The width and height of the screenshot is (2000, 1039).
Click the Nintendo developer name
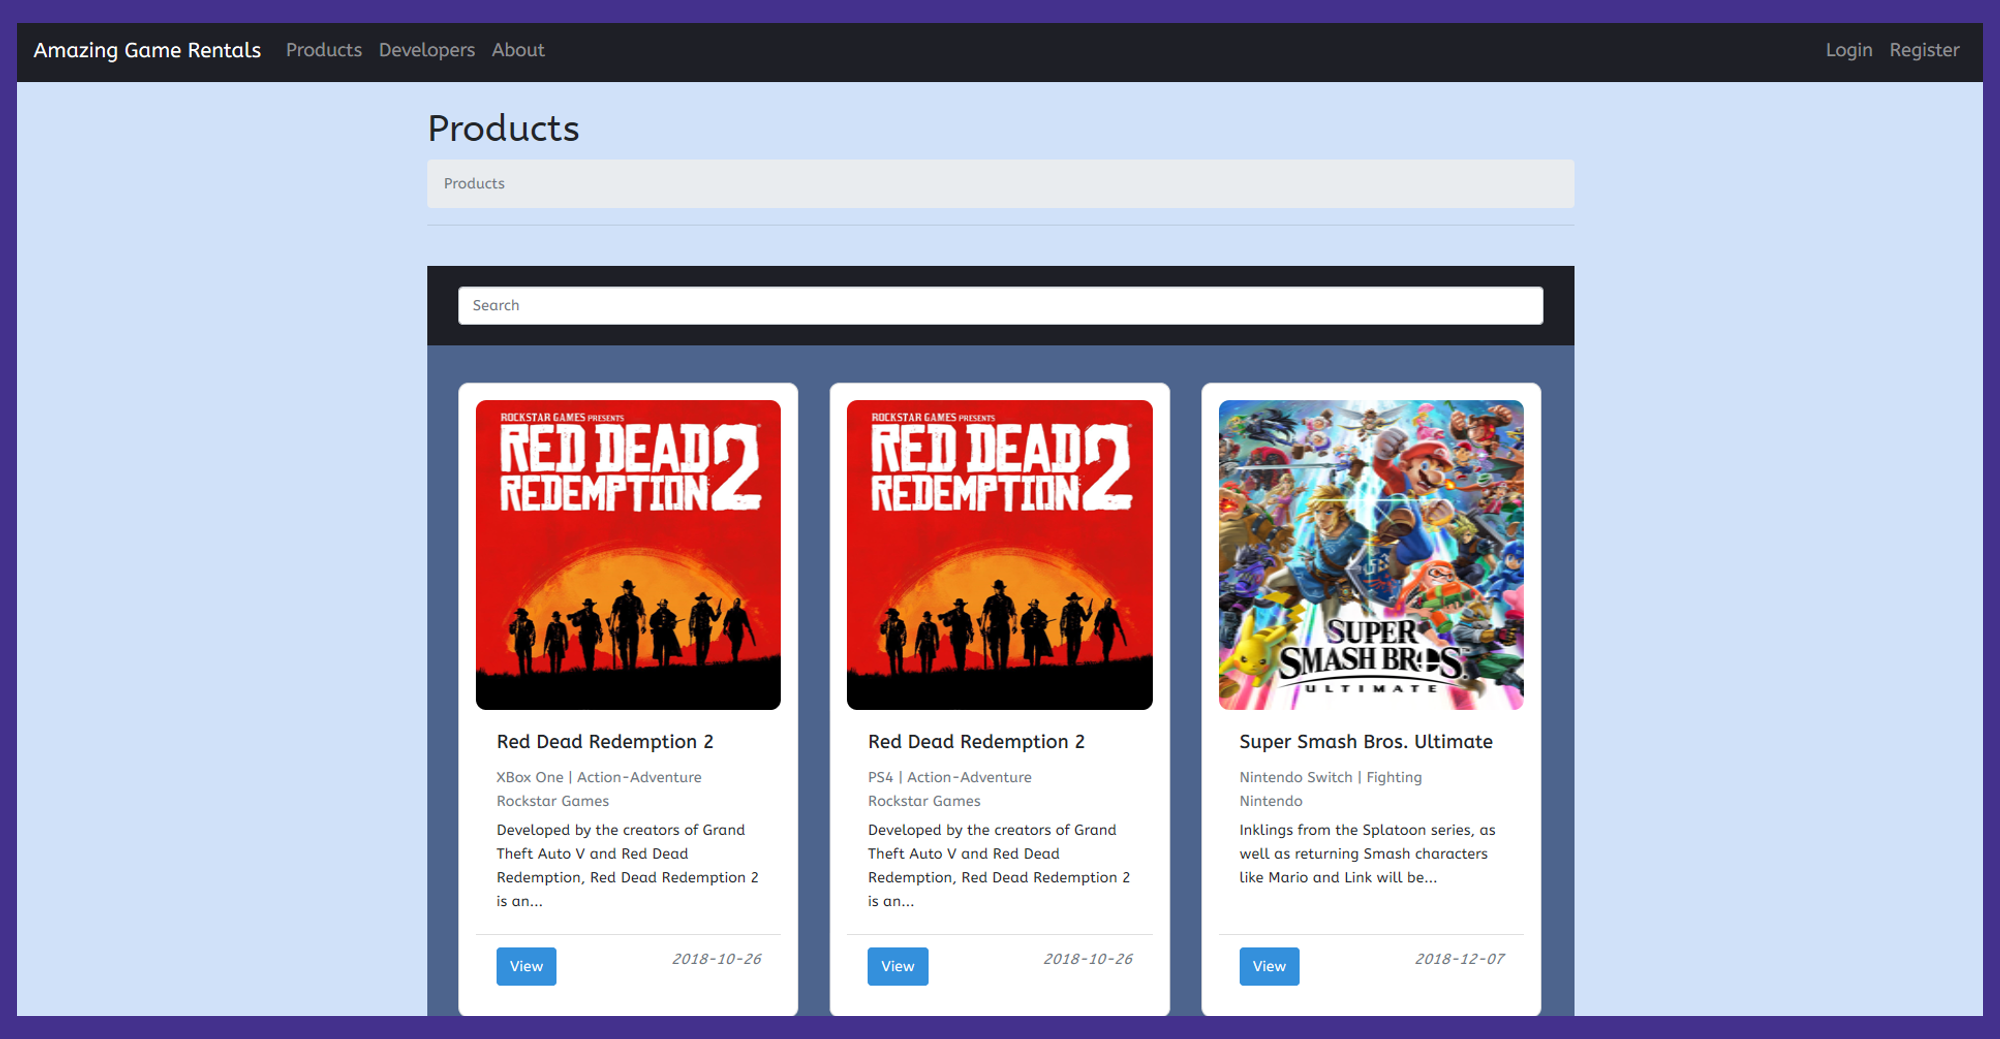tap(1271, 802)
